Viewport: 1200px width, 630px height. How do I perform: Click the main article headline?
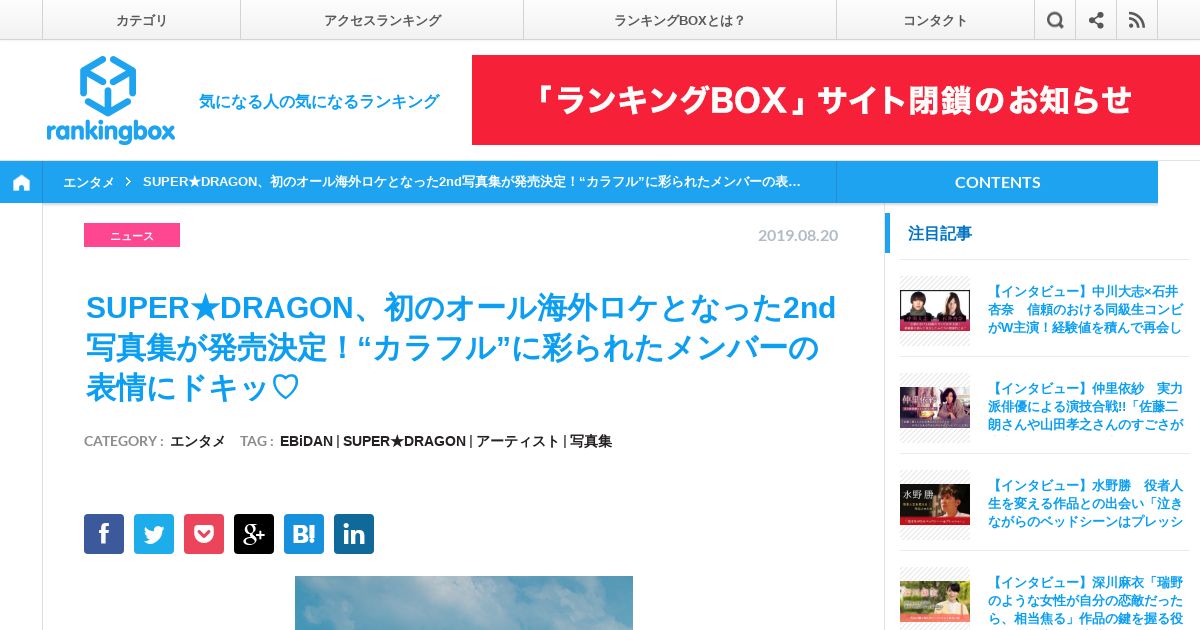pyautogui.click(x=461, y=348)
